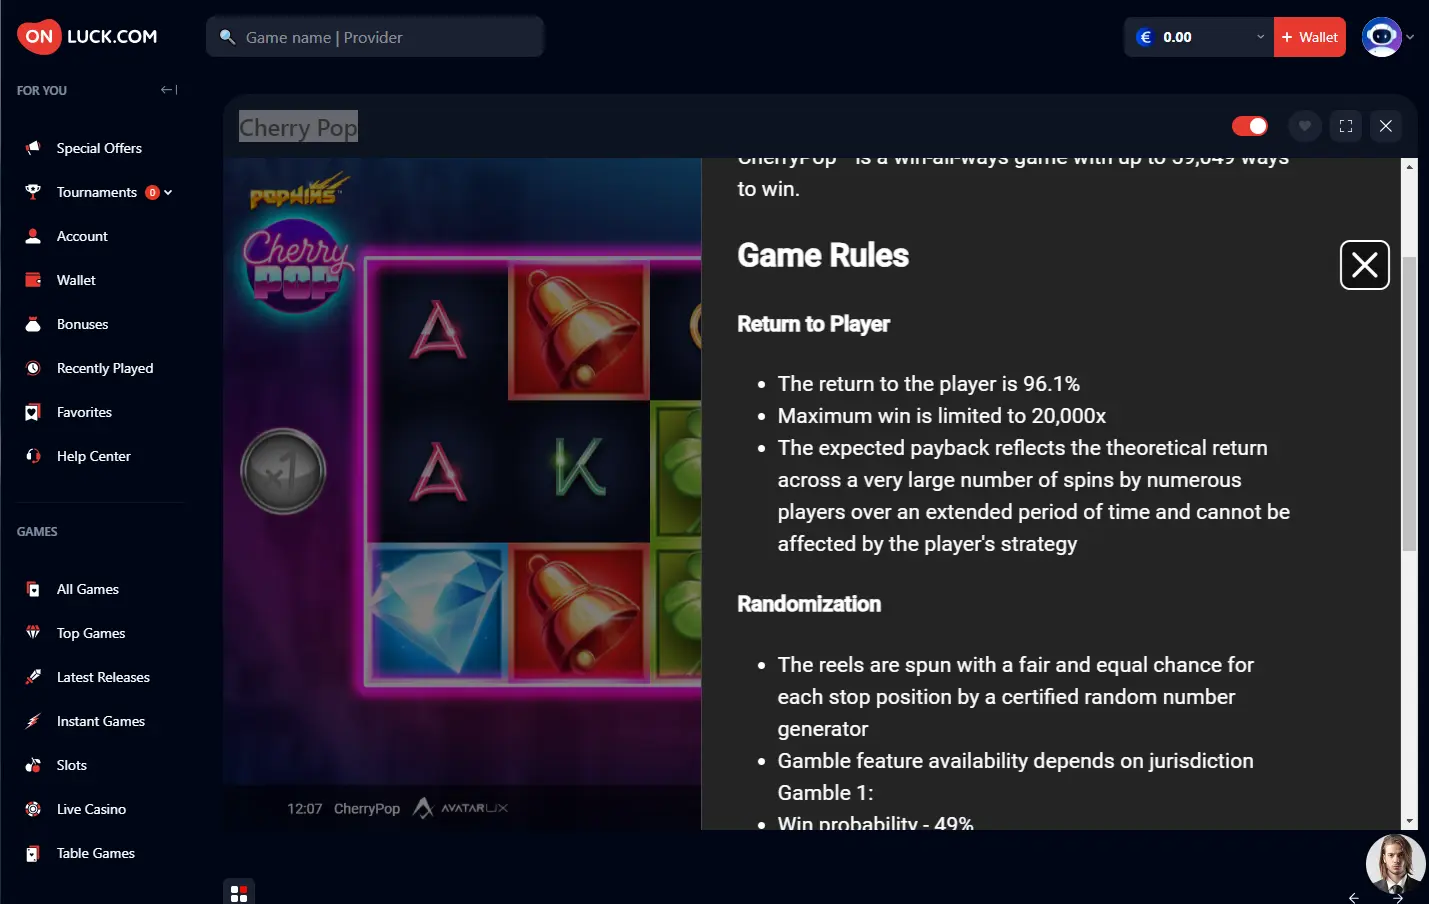Open the support agent chat avatar
This screenshot has width=1429, height=904.
click(1396, 864)
